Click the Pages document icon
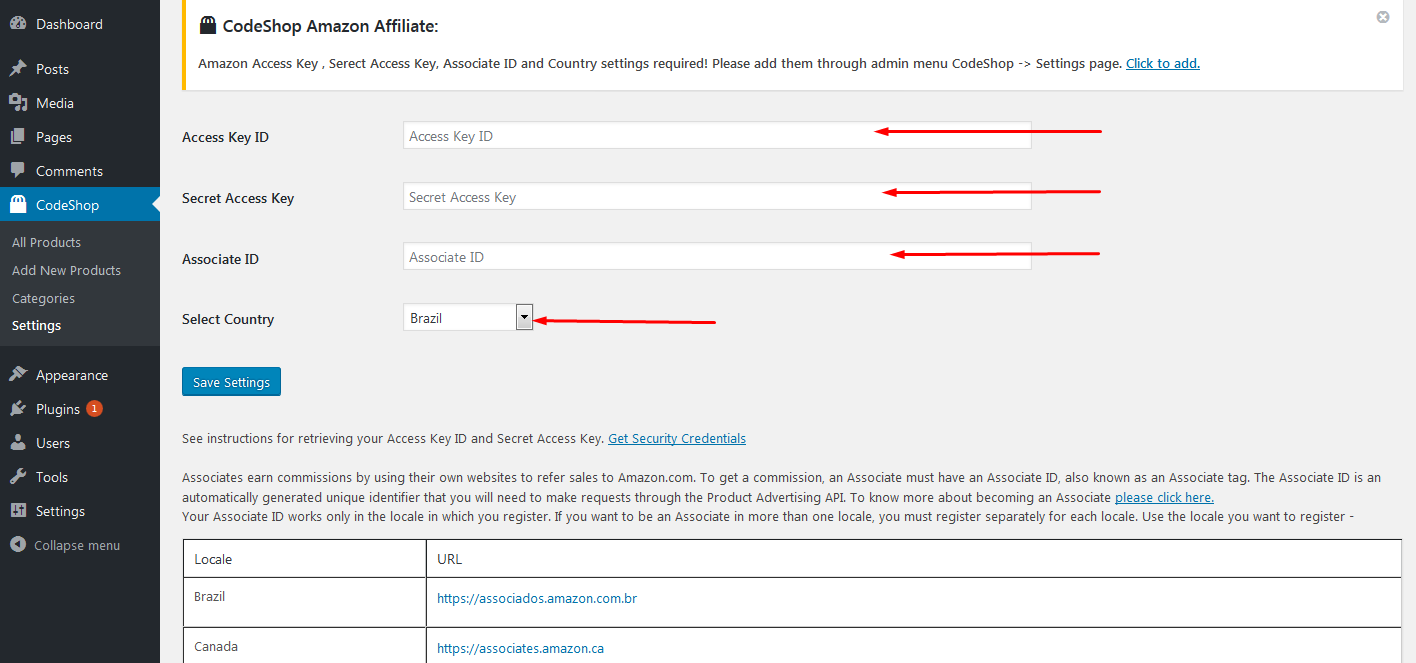1416x663 pixels. (18, 137)
